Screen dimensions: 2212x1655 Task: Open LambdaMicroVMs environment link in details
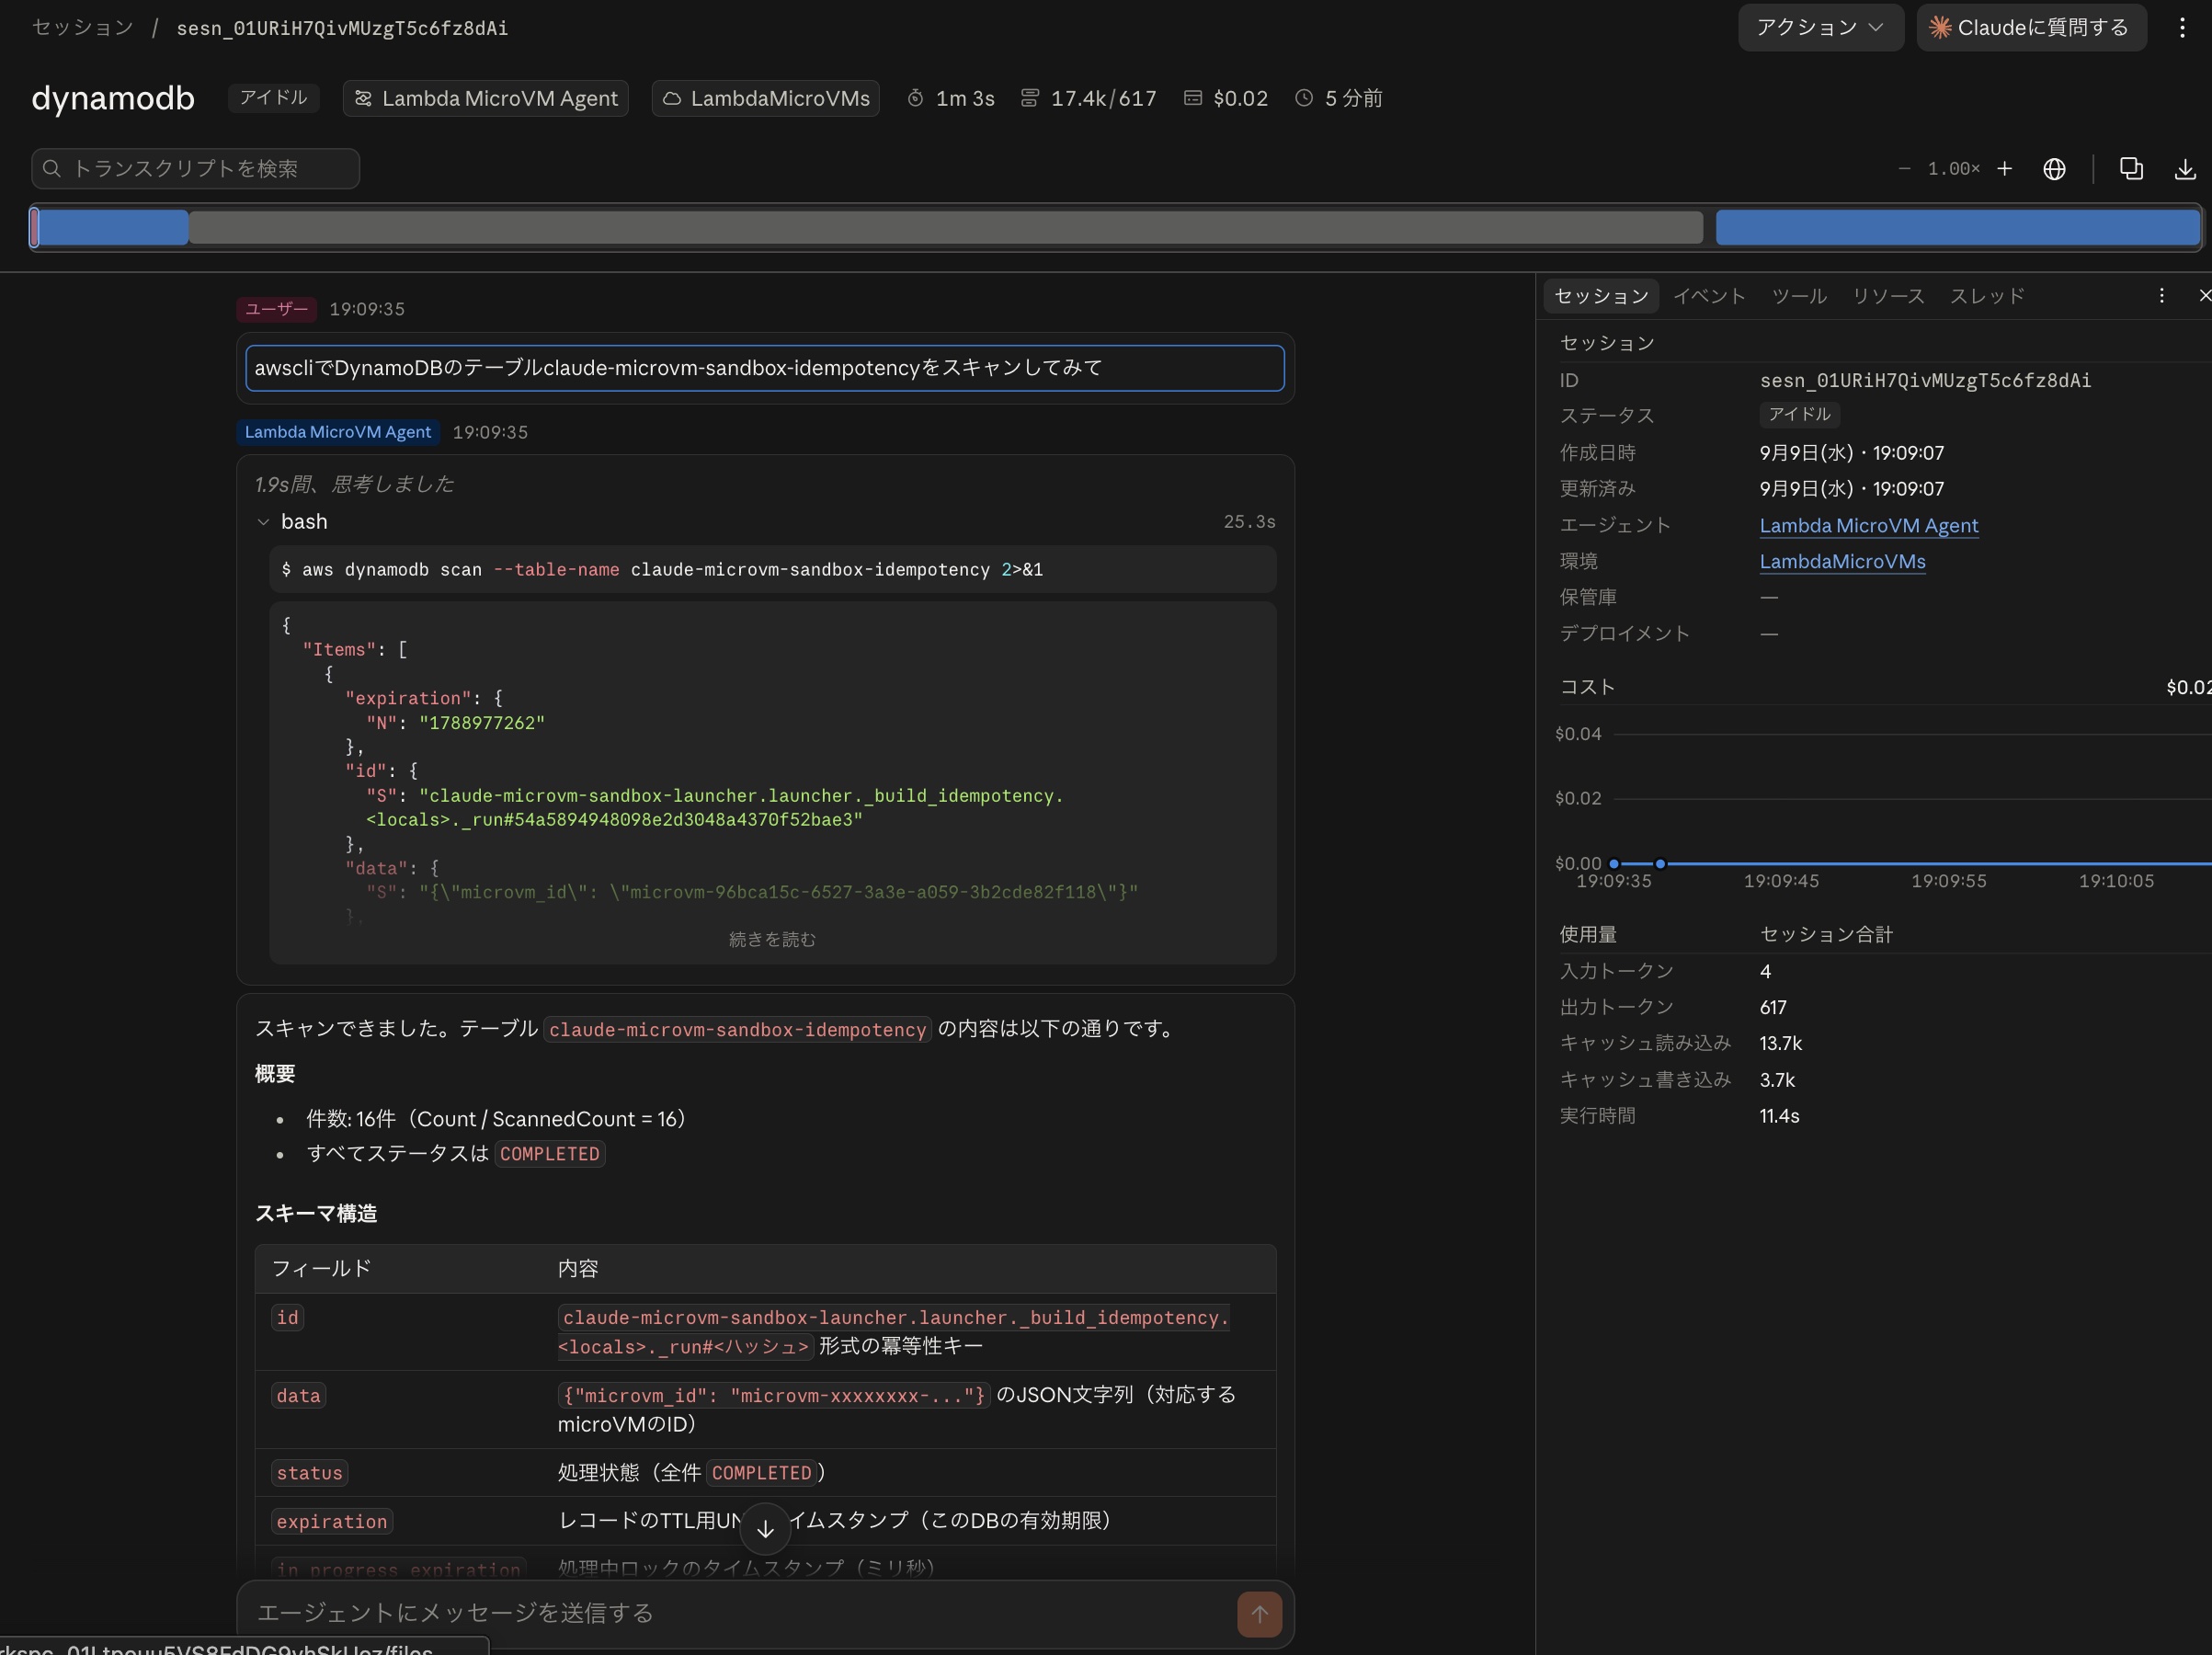point(1842,561)
